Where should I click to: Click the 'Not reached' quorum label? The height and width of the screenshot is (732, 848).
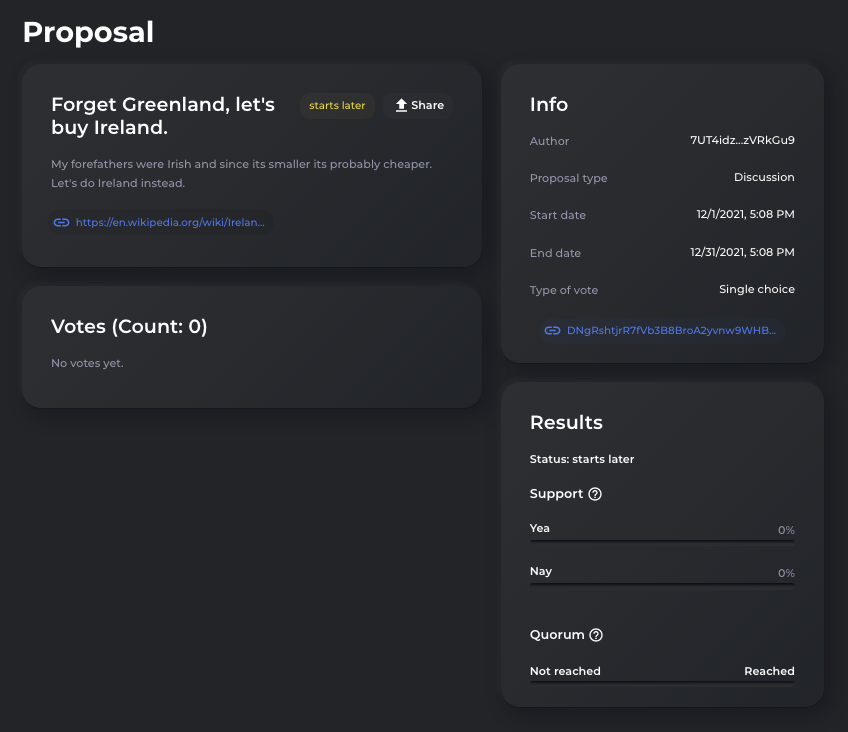565,671
